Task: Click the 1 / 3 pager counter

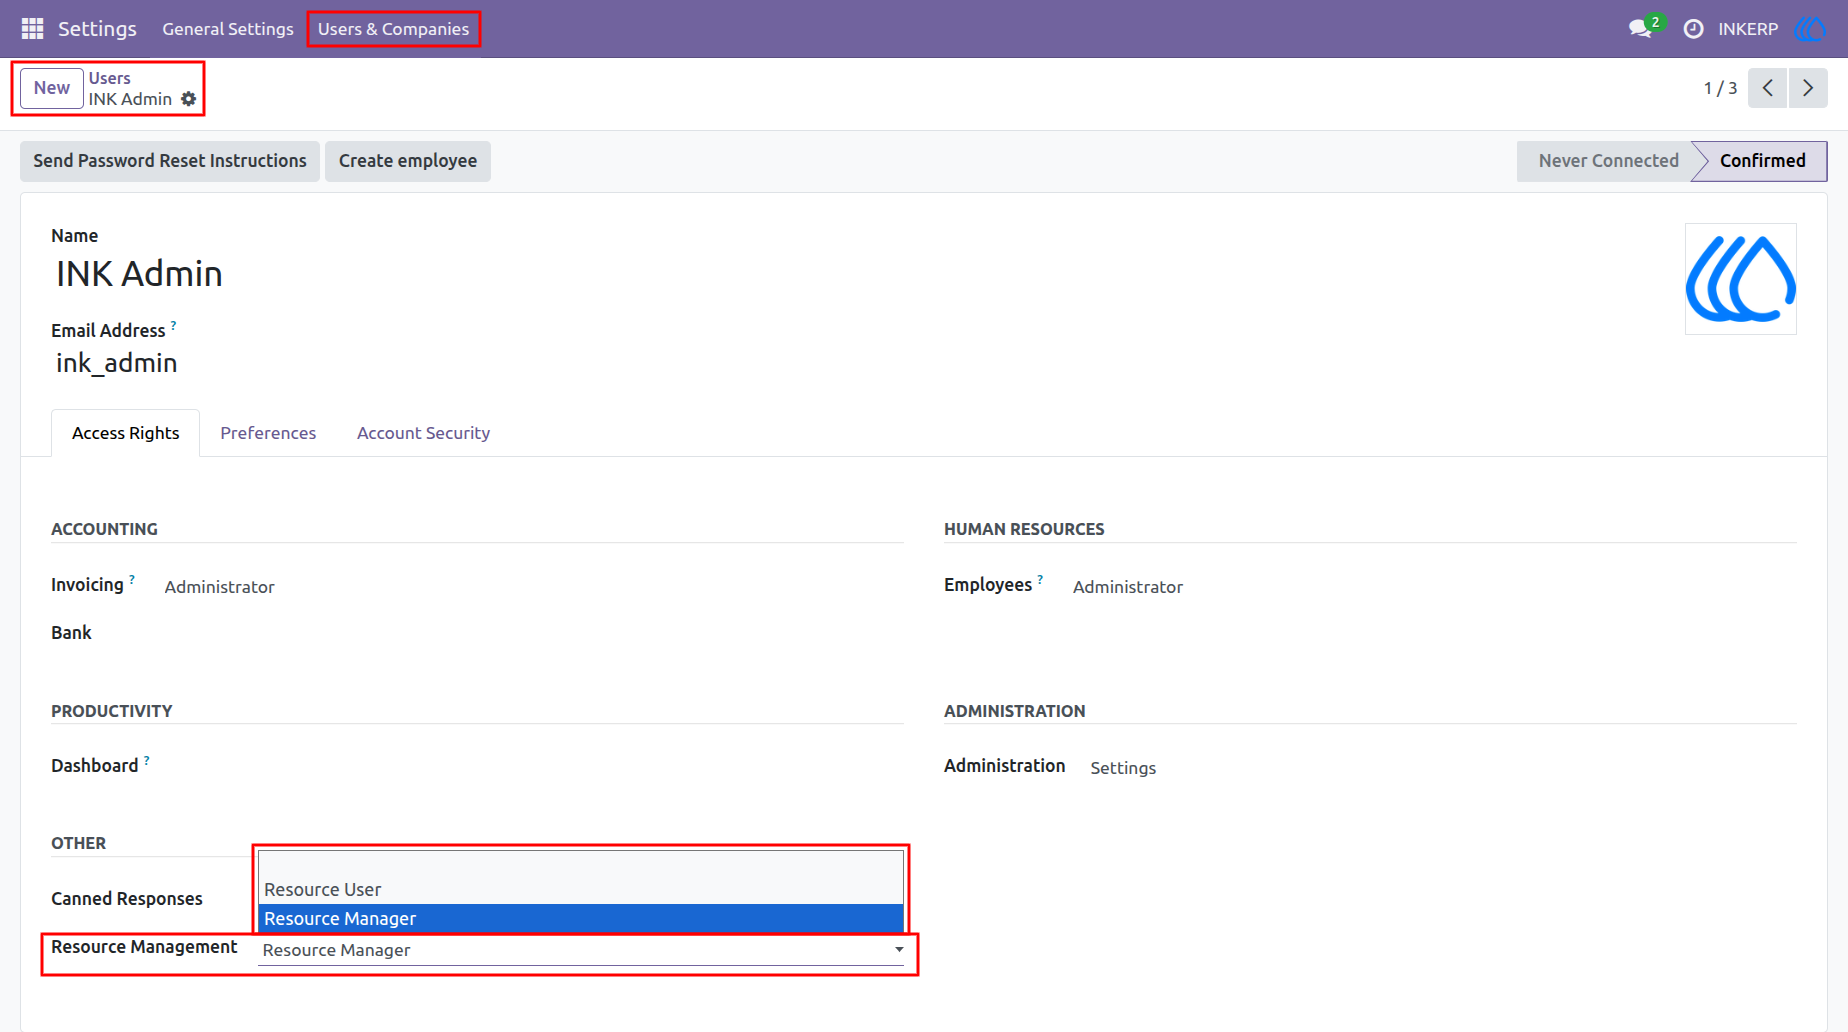Action: (x=1720, y=88)
